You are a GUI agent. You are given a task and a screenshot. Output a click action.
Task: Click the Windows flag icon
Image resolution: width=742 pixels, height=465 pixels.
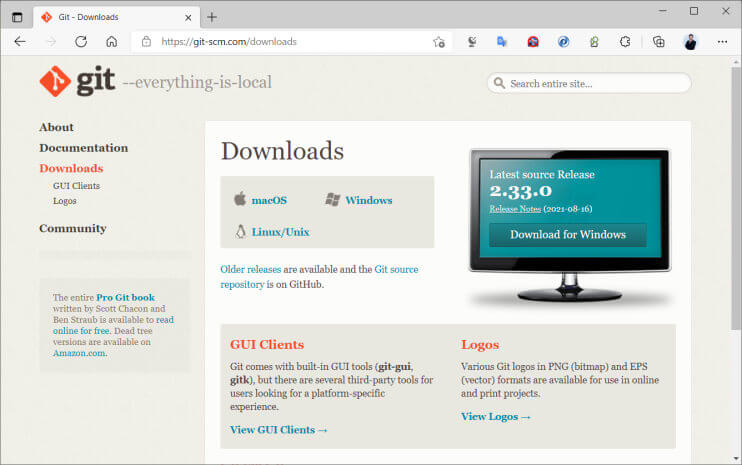[333, 200]
